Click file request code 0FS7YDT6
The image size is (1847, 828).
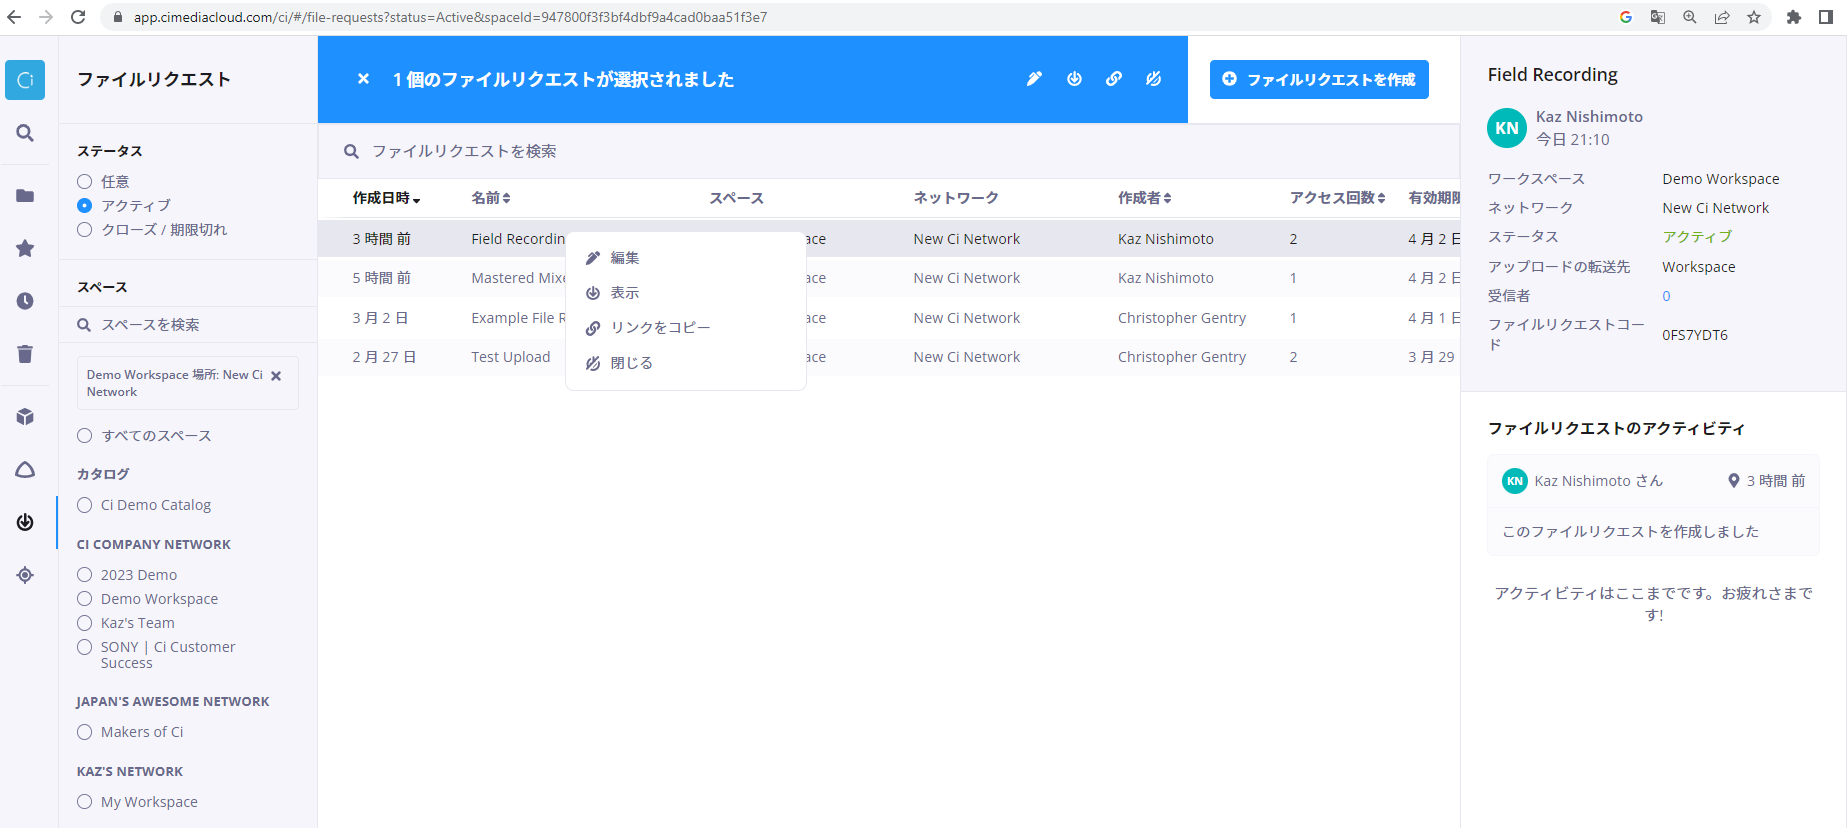1695,335
